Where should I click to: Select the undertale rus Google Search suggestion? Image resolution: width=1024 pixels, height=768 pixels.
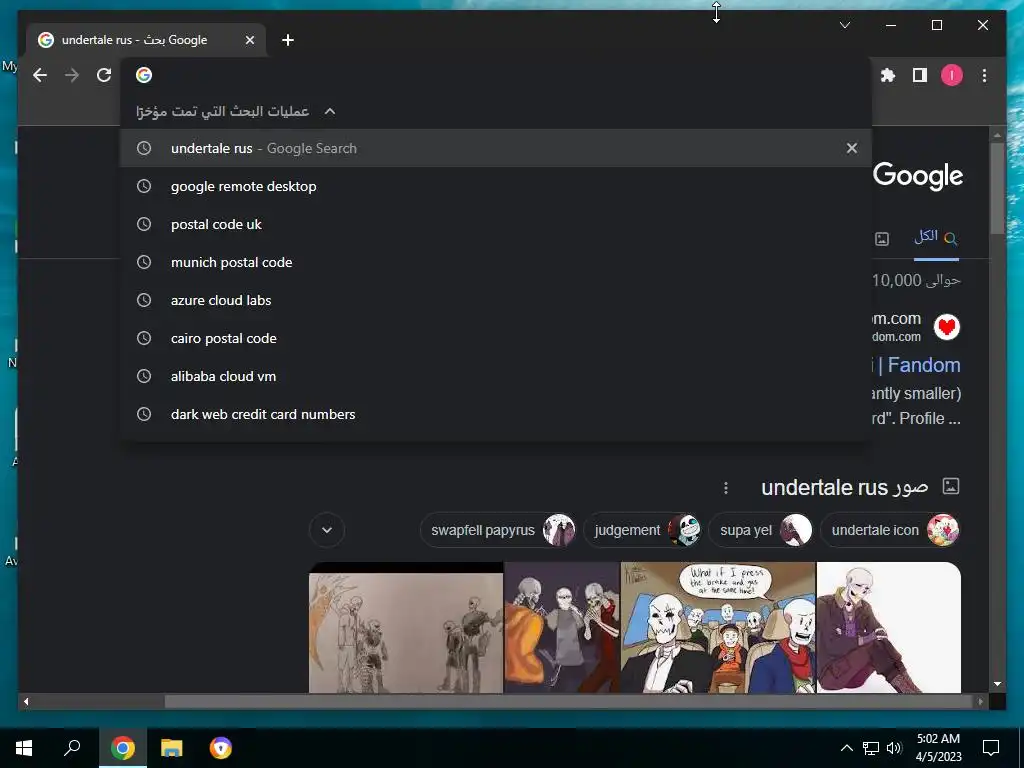pyautogui.click(x=496, y=148)
